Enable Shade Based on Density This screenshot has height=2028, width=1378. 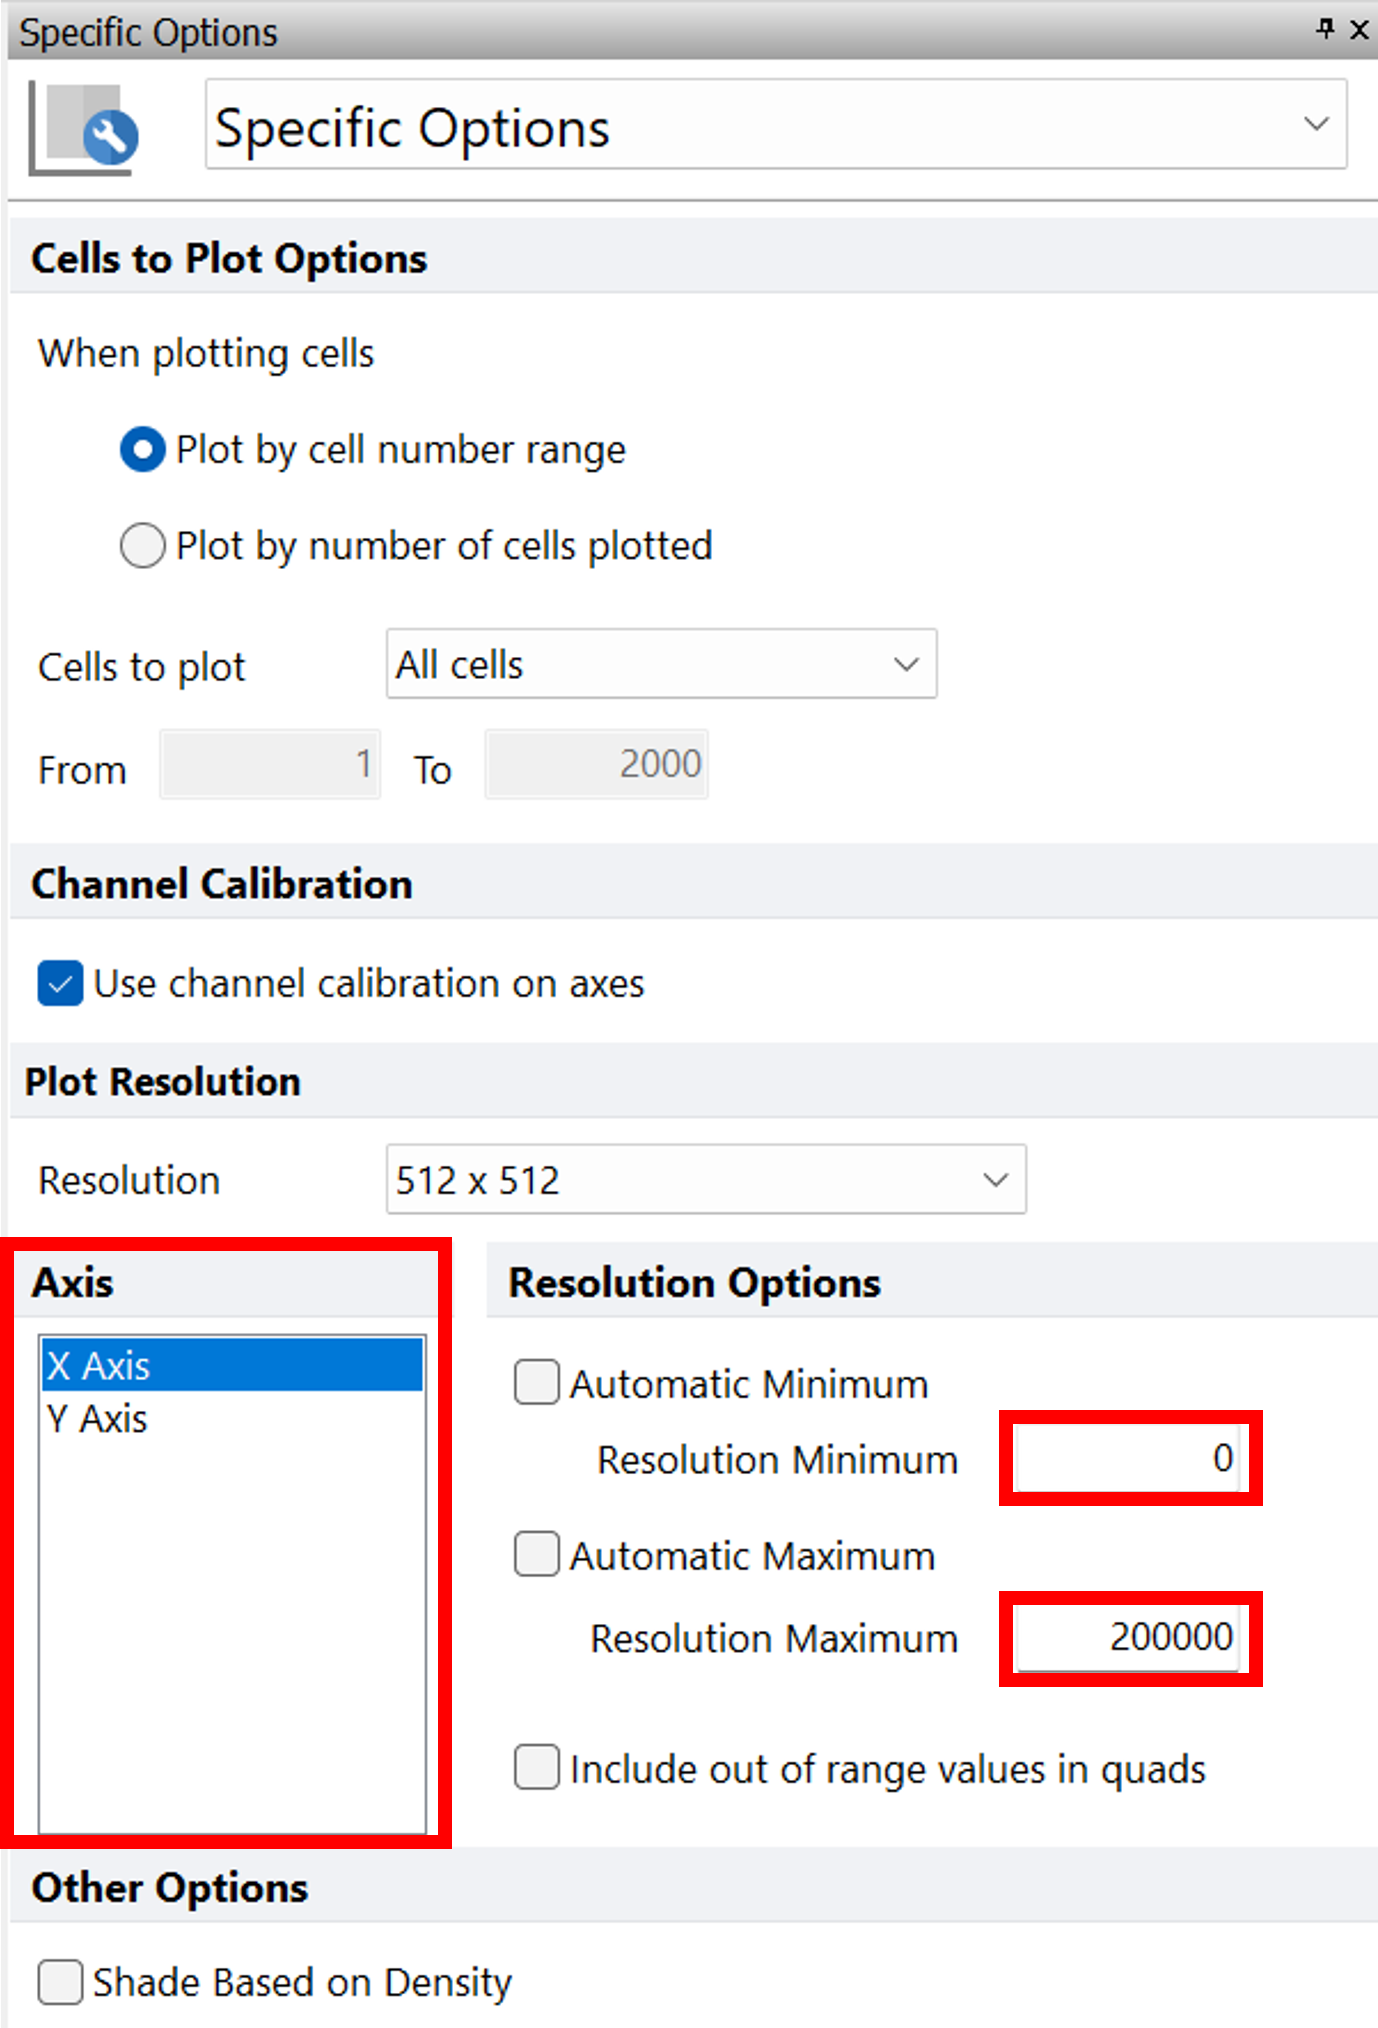coord(60,1982)
